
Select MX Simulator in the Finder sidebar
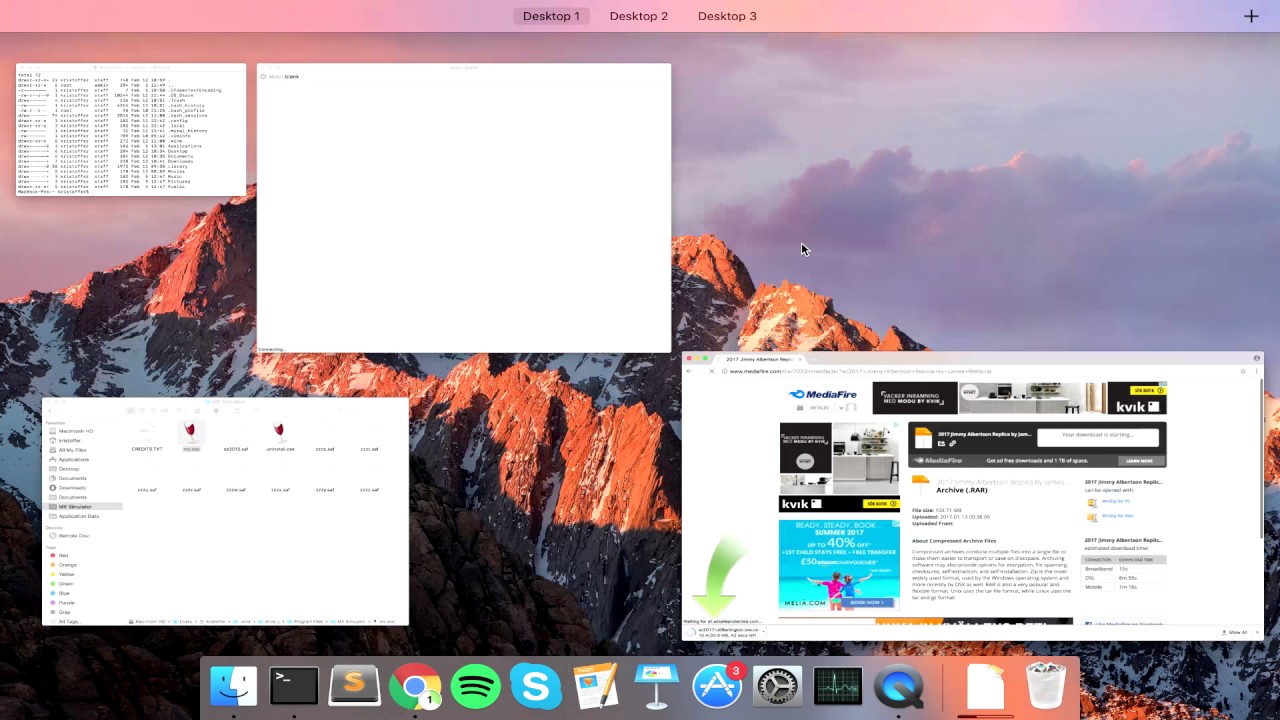click(x=84, y=507)
